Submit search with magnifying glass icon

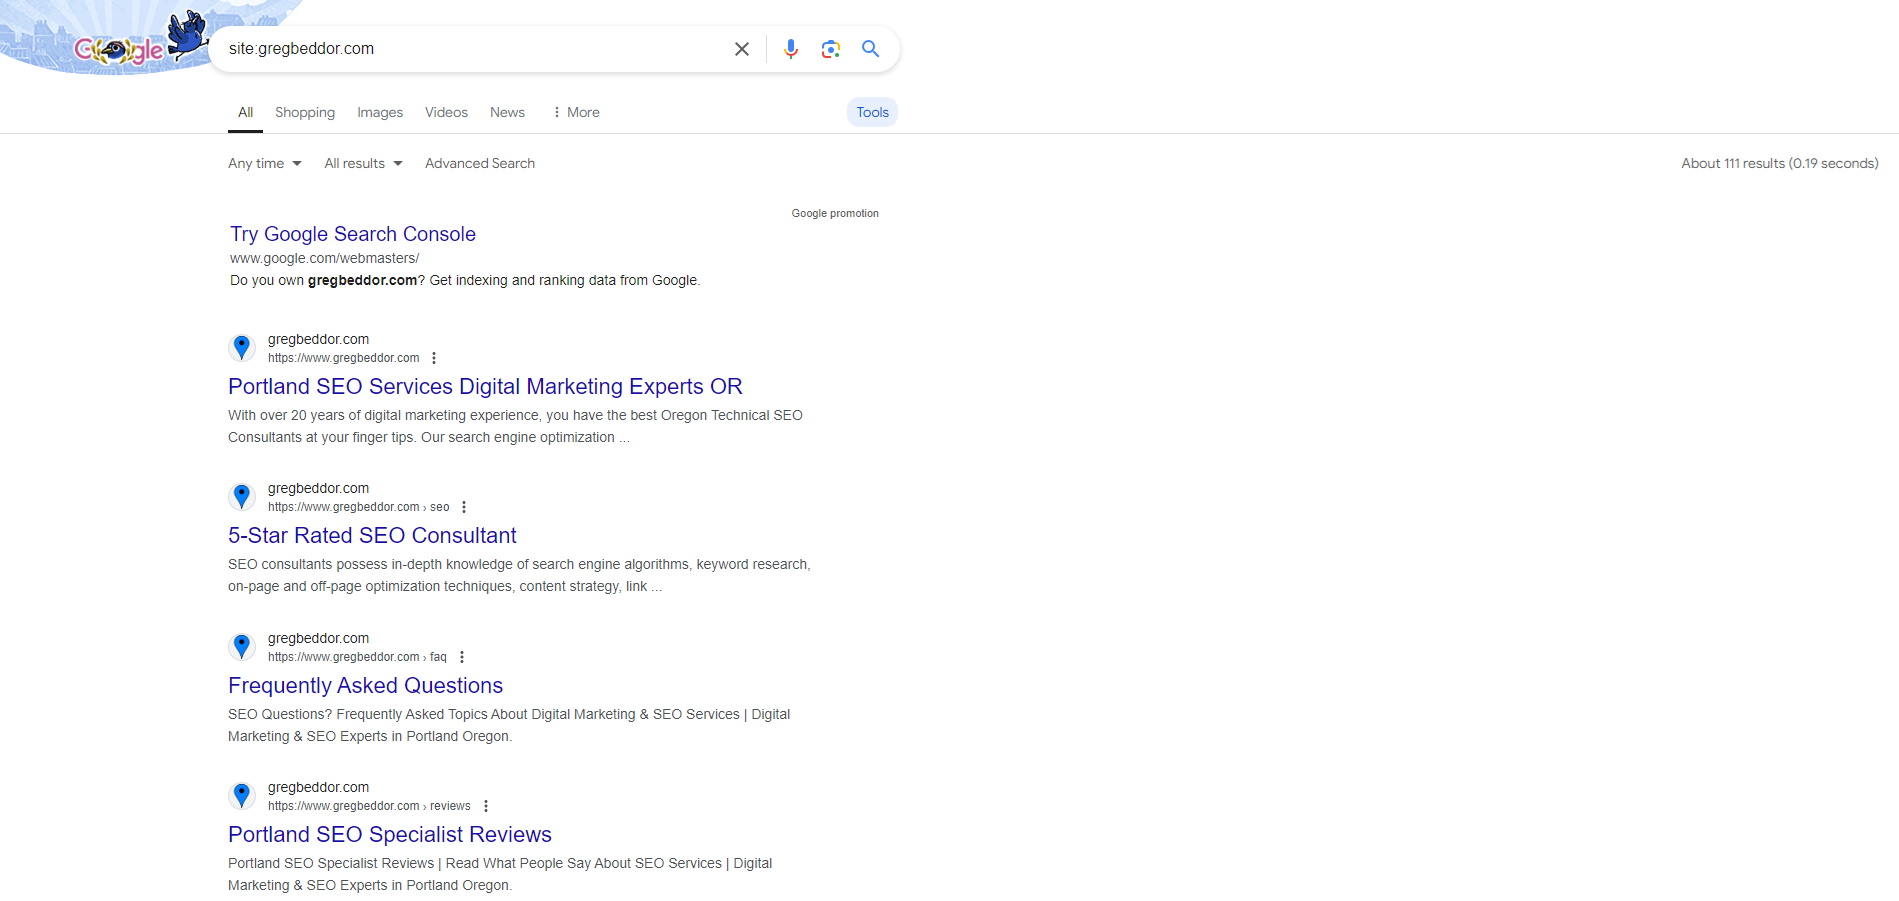coord(871,49)
